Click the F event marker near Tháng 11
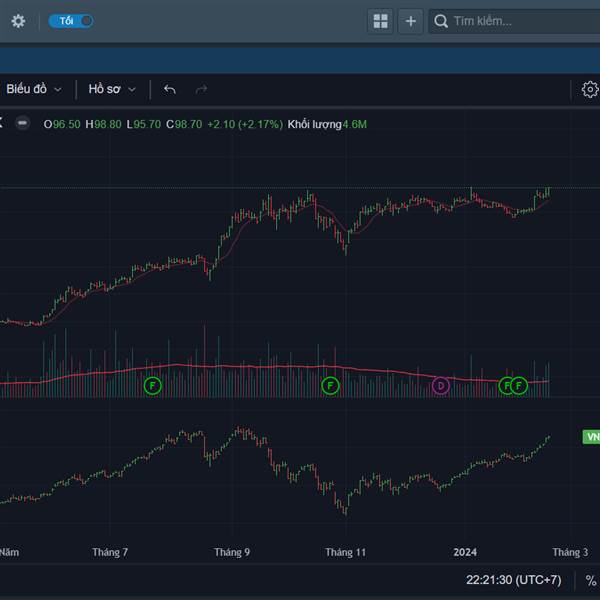The height and width of the screenshot is (600, 600). (330, 386)
